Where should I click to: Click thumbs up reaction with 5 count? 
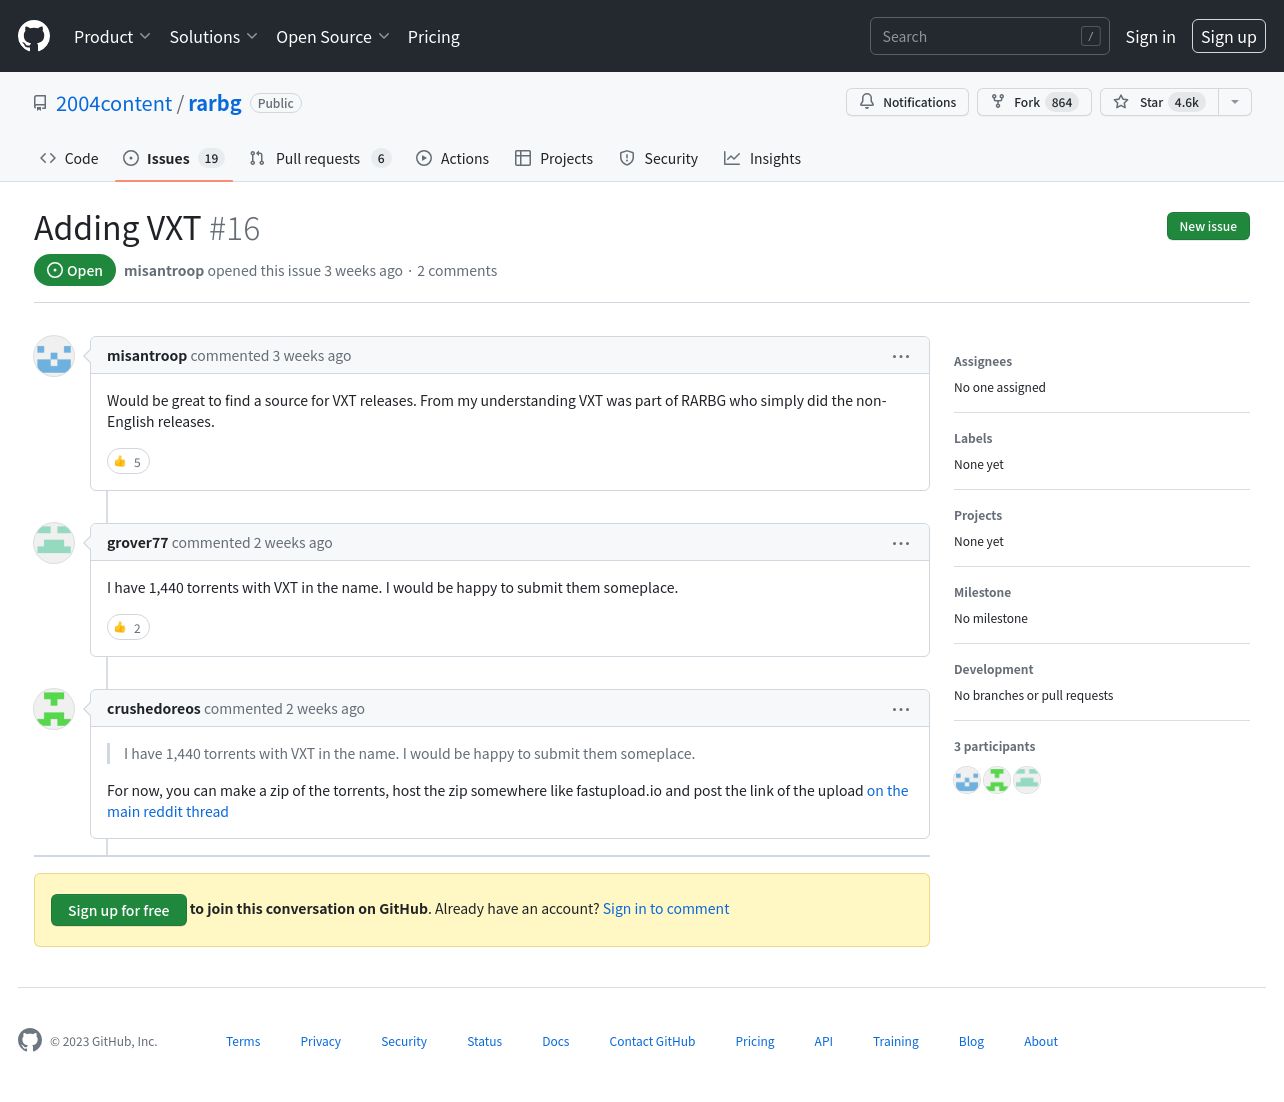click(x=128, y=461)
